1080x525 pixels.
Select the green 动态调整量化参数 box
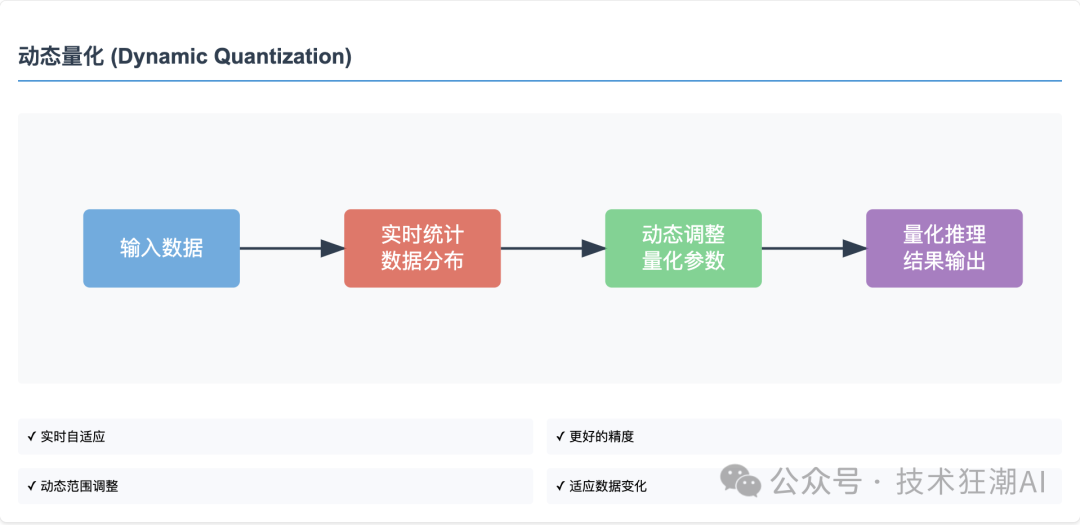(683, 248)
